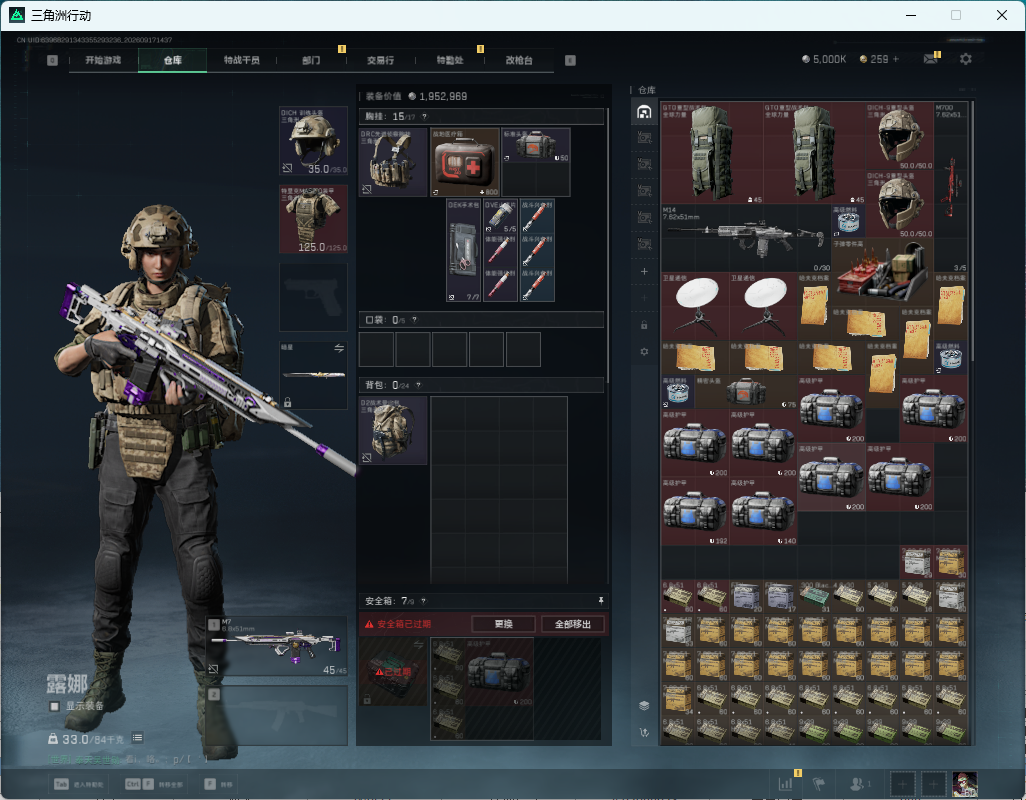The image size is (1026, 800).
Task: Click the Q previous-tab key icon
Action: click(52, 60)
